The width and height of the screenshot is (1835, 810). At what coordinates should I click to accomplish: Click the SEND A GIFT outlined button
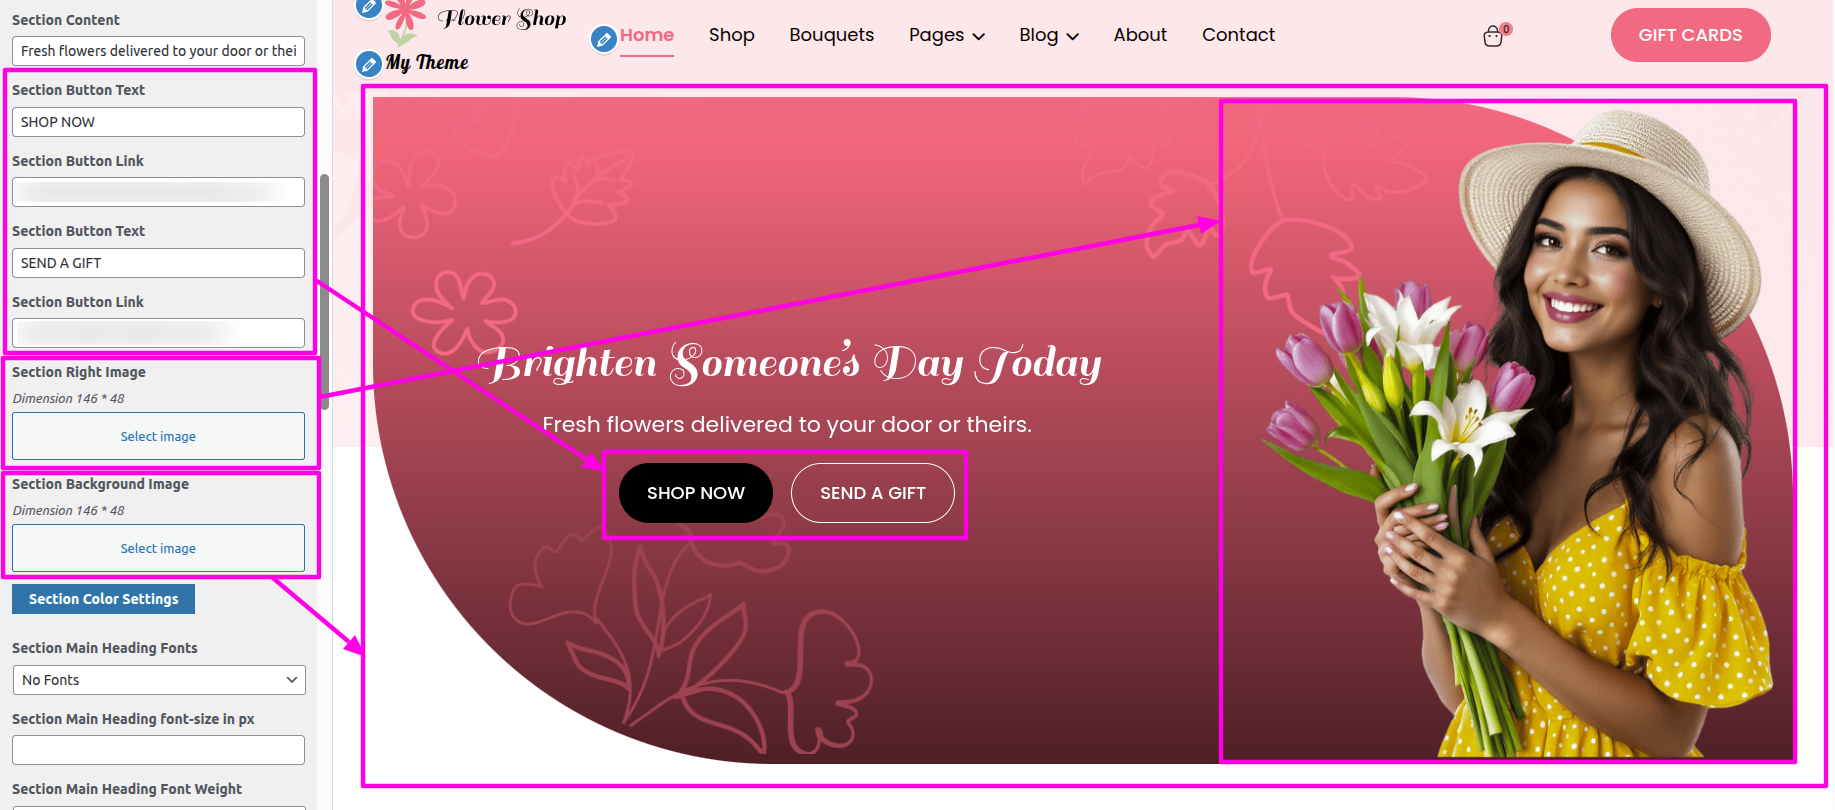[x=872, y=493]
